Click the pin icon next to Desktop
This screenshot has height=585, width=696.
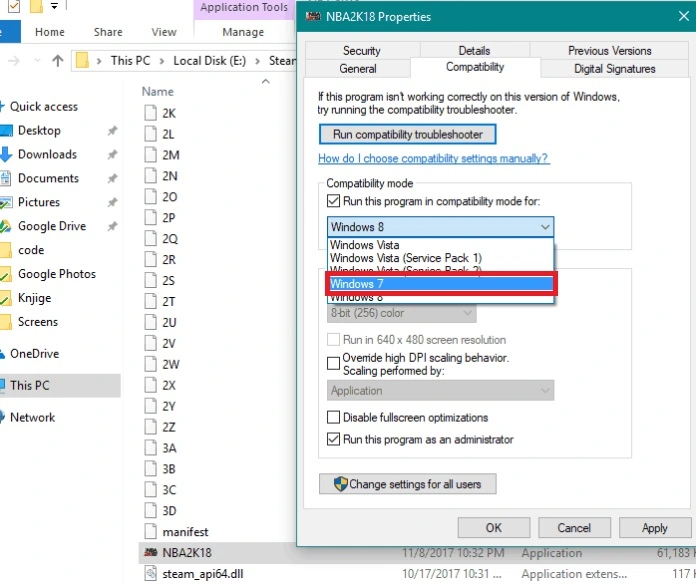(112, 130)
